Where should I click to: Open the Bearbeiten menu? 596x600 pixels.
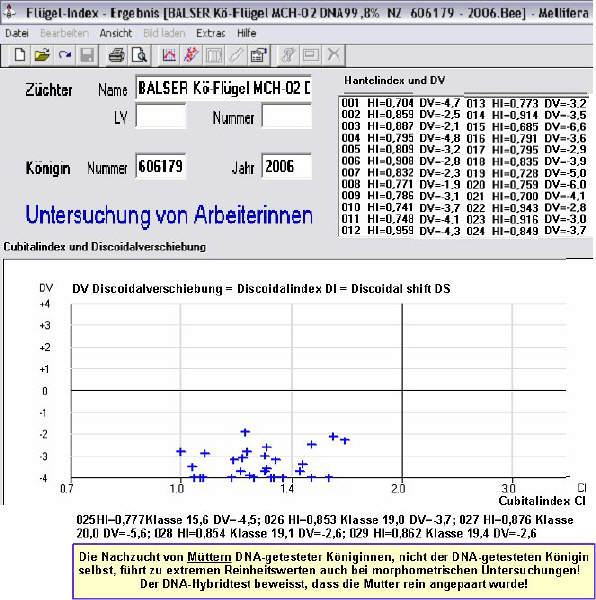coord(64,33)
